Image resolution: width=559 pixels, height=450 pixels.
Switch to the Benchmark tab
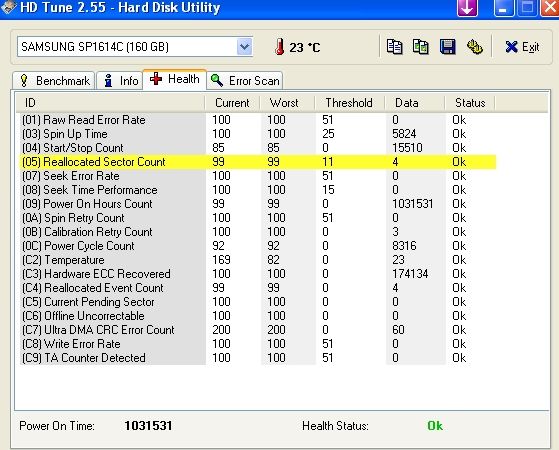click(54, 81)
